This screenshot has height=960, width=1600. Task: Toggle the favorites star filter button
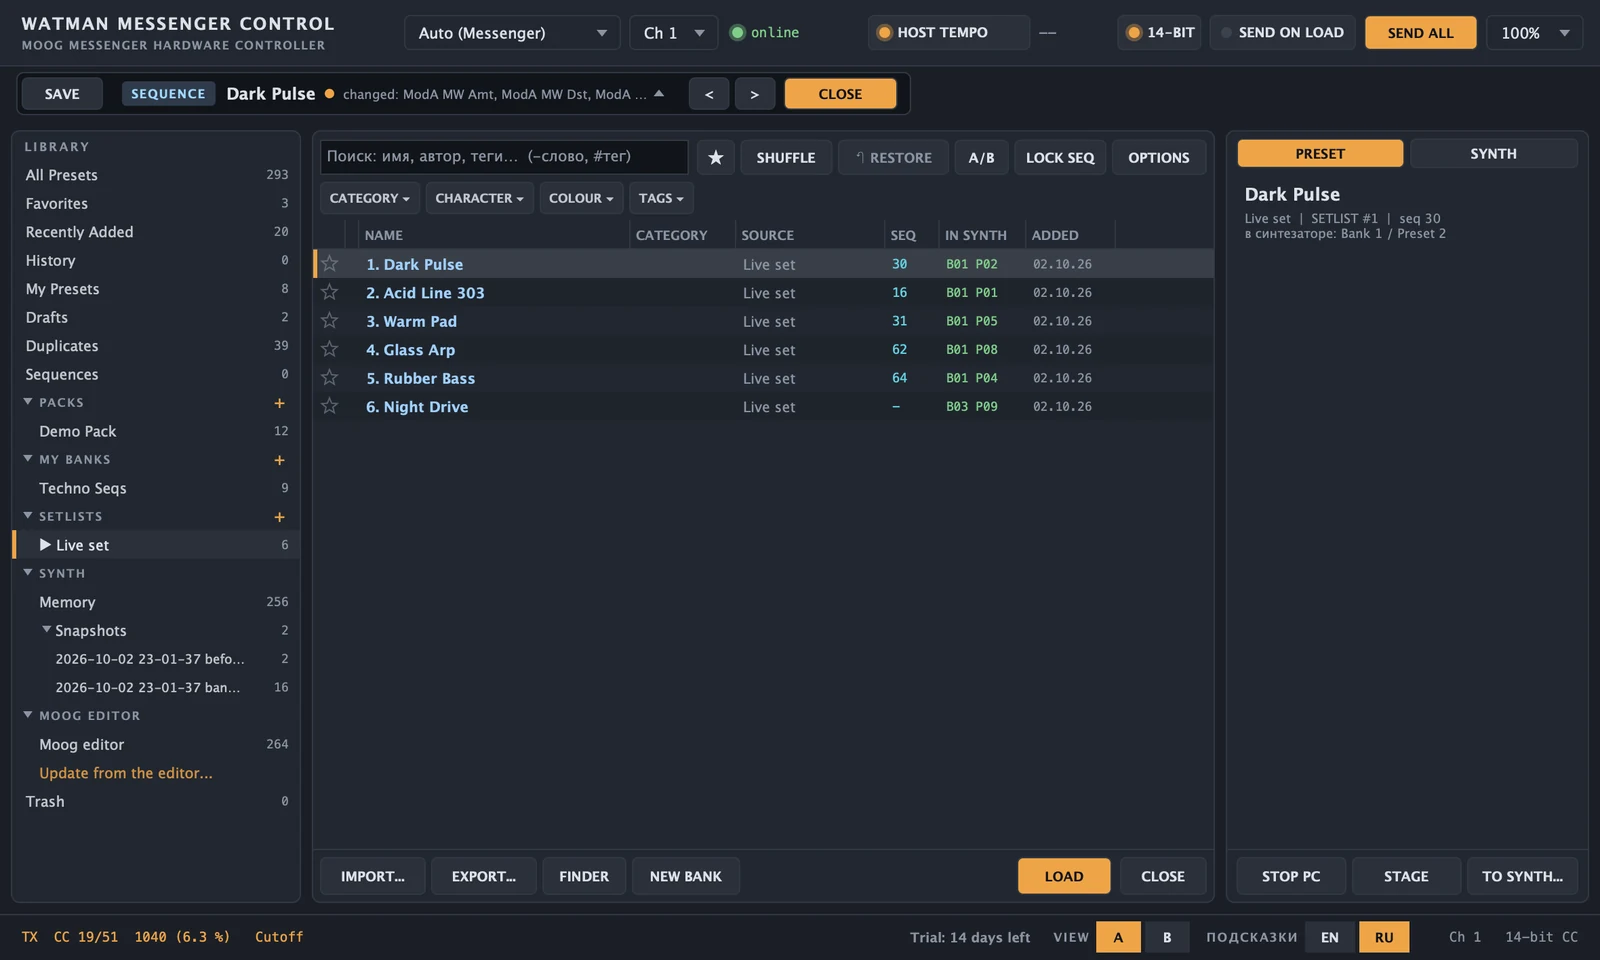[716, 157]
